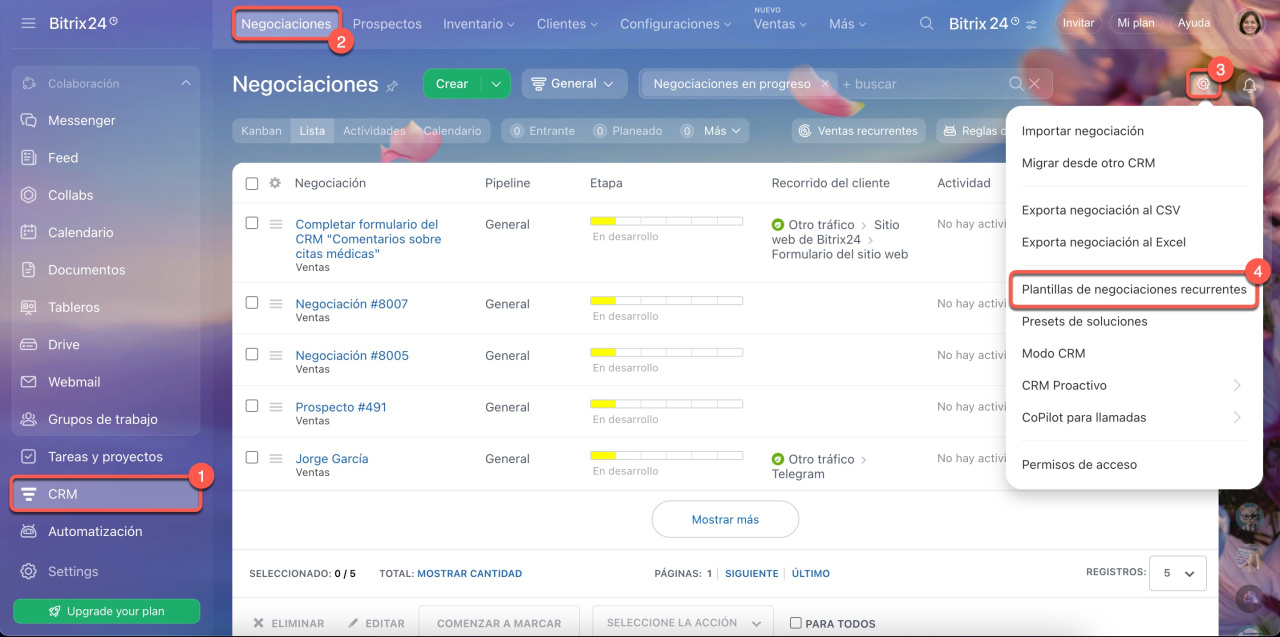Check the Prospecto #491 row checkbox

pyautogui.click(x=252, y=406)
